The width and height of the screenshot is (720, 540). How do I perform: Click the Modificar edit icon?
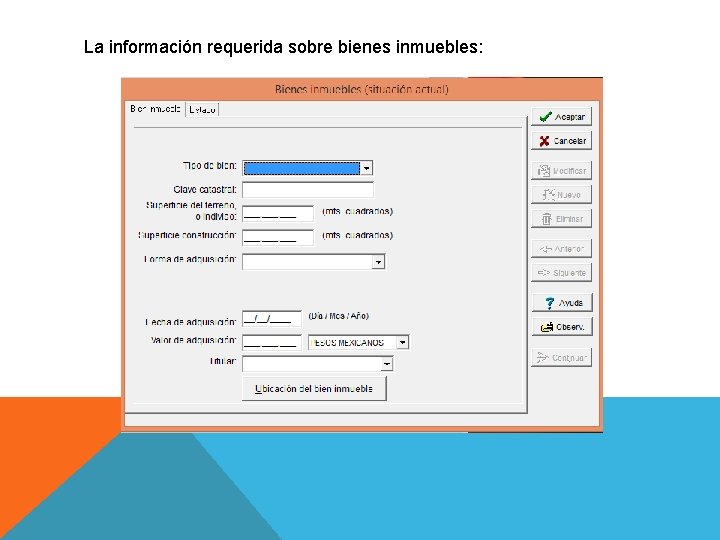pos(544,171)
